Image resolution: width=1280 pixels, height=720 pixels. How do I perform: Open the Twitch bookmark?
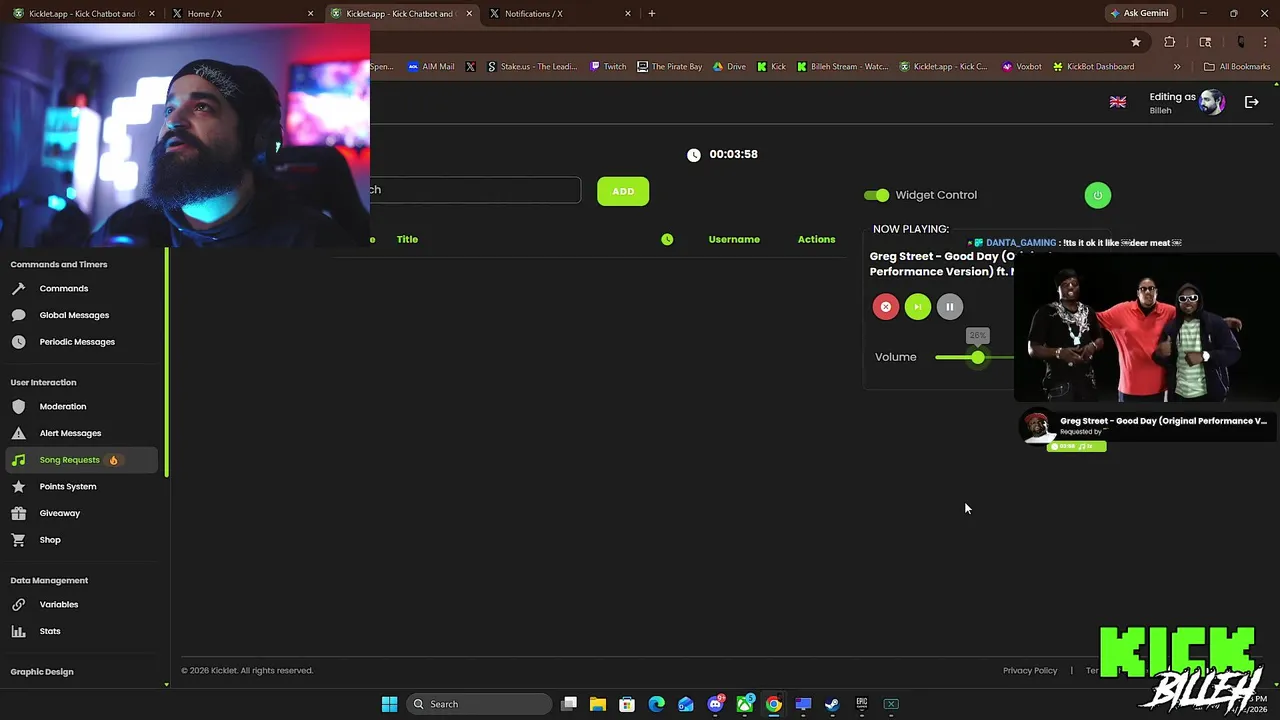pos(608,67)
